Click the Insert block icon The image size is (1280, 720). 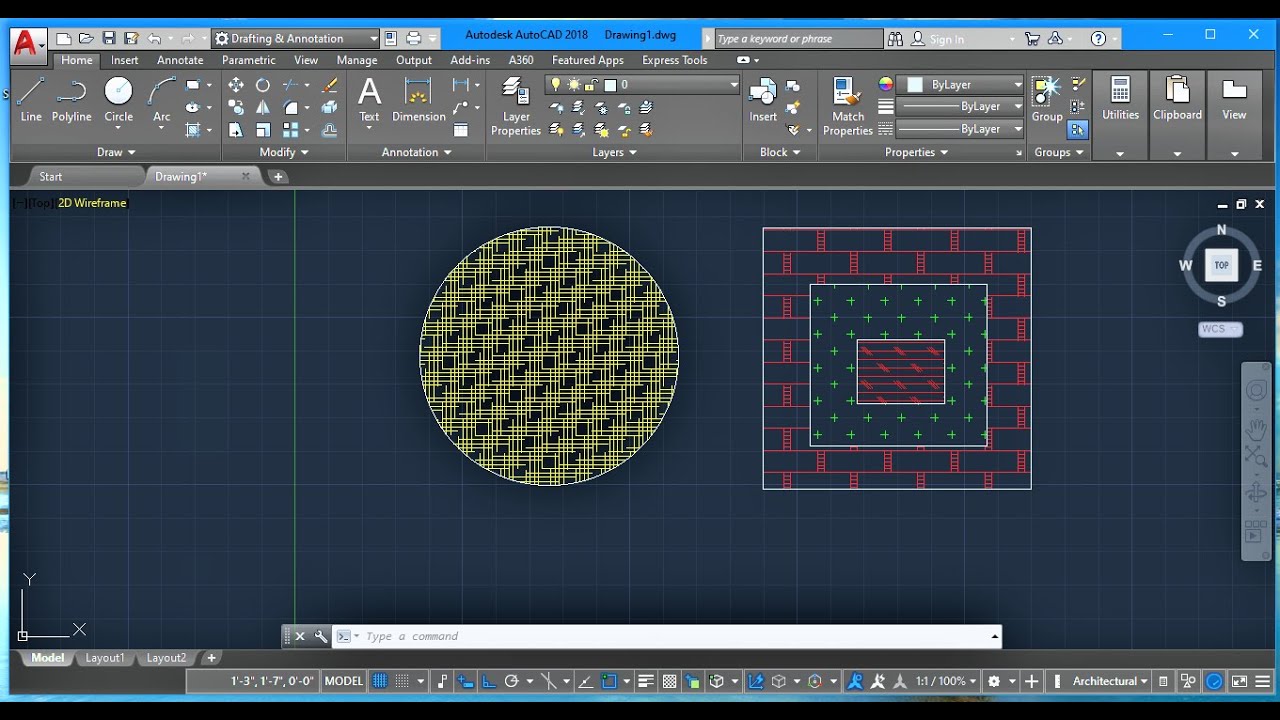pos(763,99)
